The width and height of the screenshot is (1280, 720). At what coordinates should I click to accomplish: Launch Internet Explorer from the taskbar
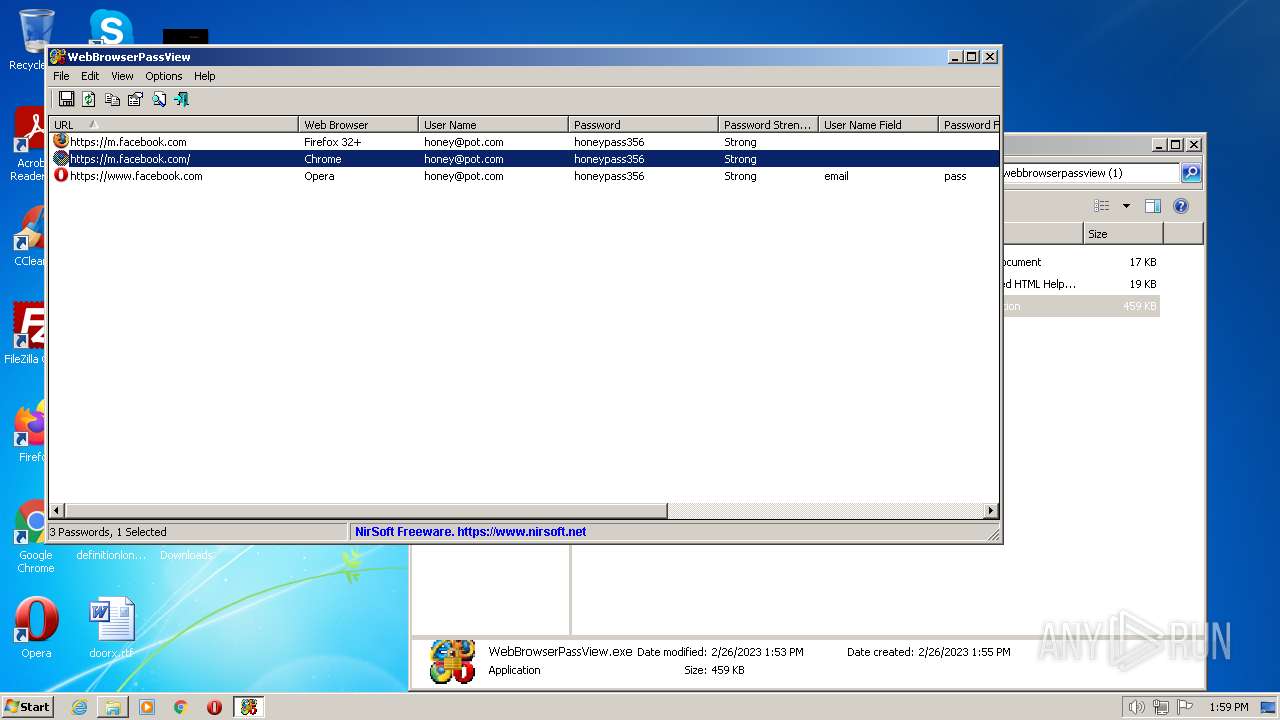pyautogui.click(x=79, y=707)
